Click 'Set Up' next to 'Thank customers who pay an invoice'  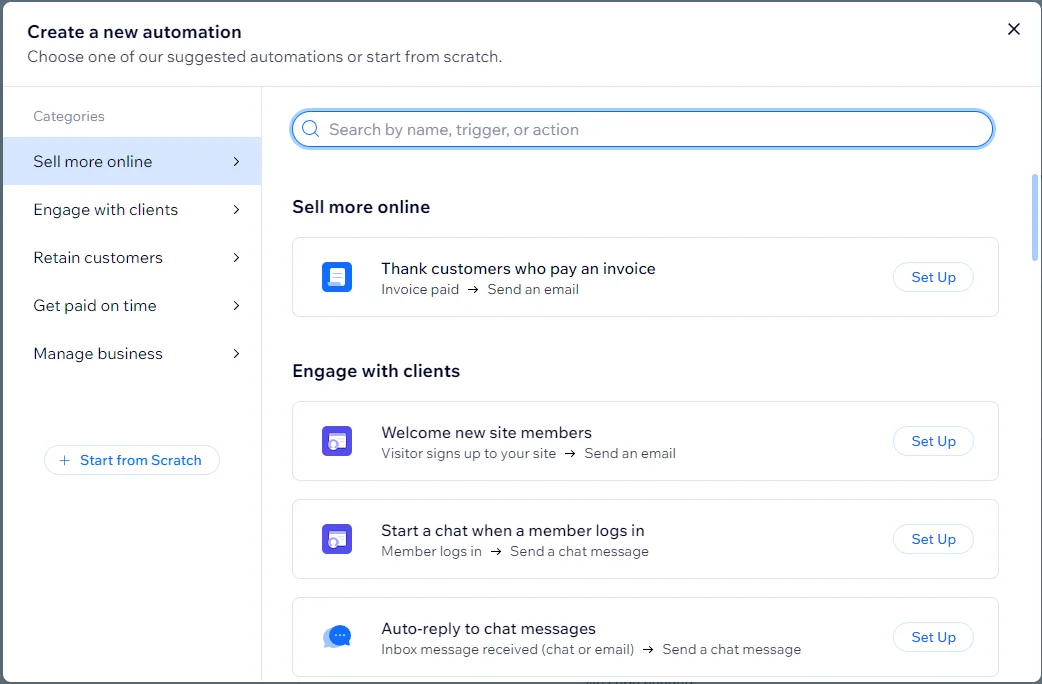tap(932, 277)
